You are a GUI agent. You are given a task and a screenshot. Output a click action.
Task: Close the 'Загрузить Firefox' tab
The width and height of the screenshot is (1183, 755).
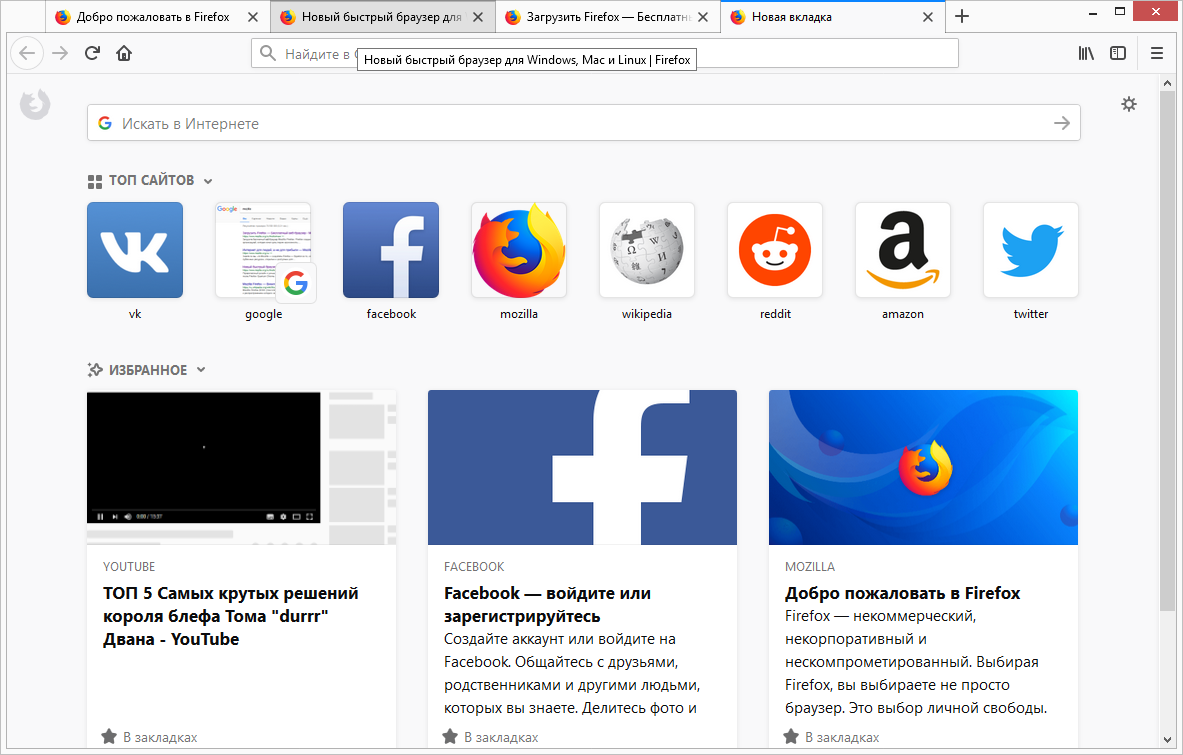(x=703, y=17)
